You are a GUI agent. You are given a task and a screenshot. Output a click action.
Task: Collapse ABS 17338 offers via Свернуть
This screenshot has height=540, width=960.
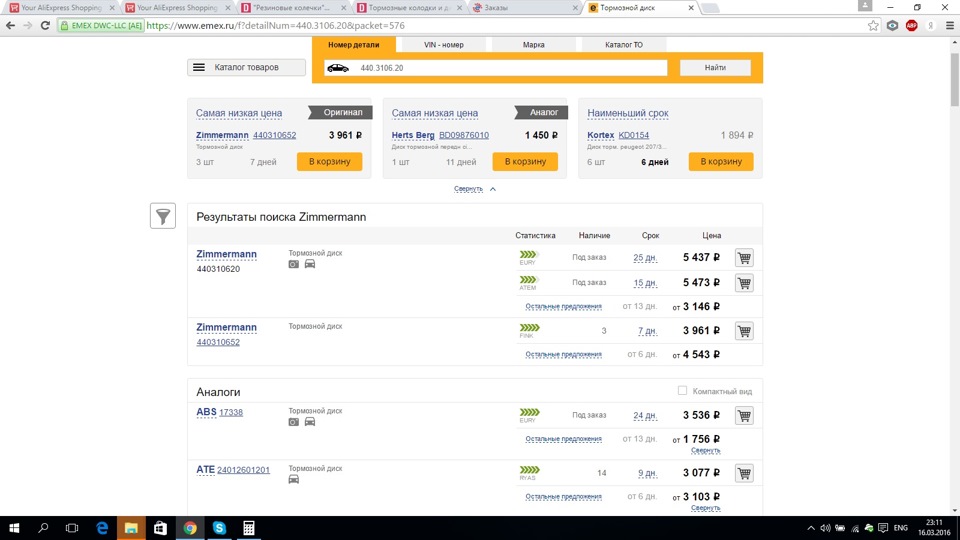705,450
